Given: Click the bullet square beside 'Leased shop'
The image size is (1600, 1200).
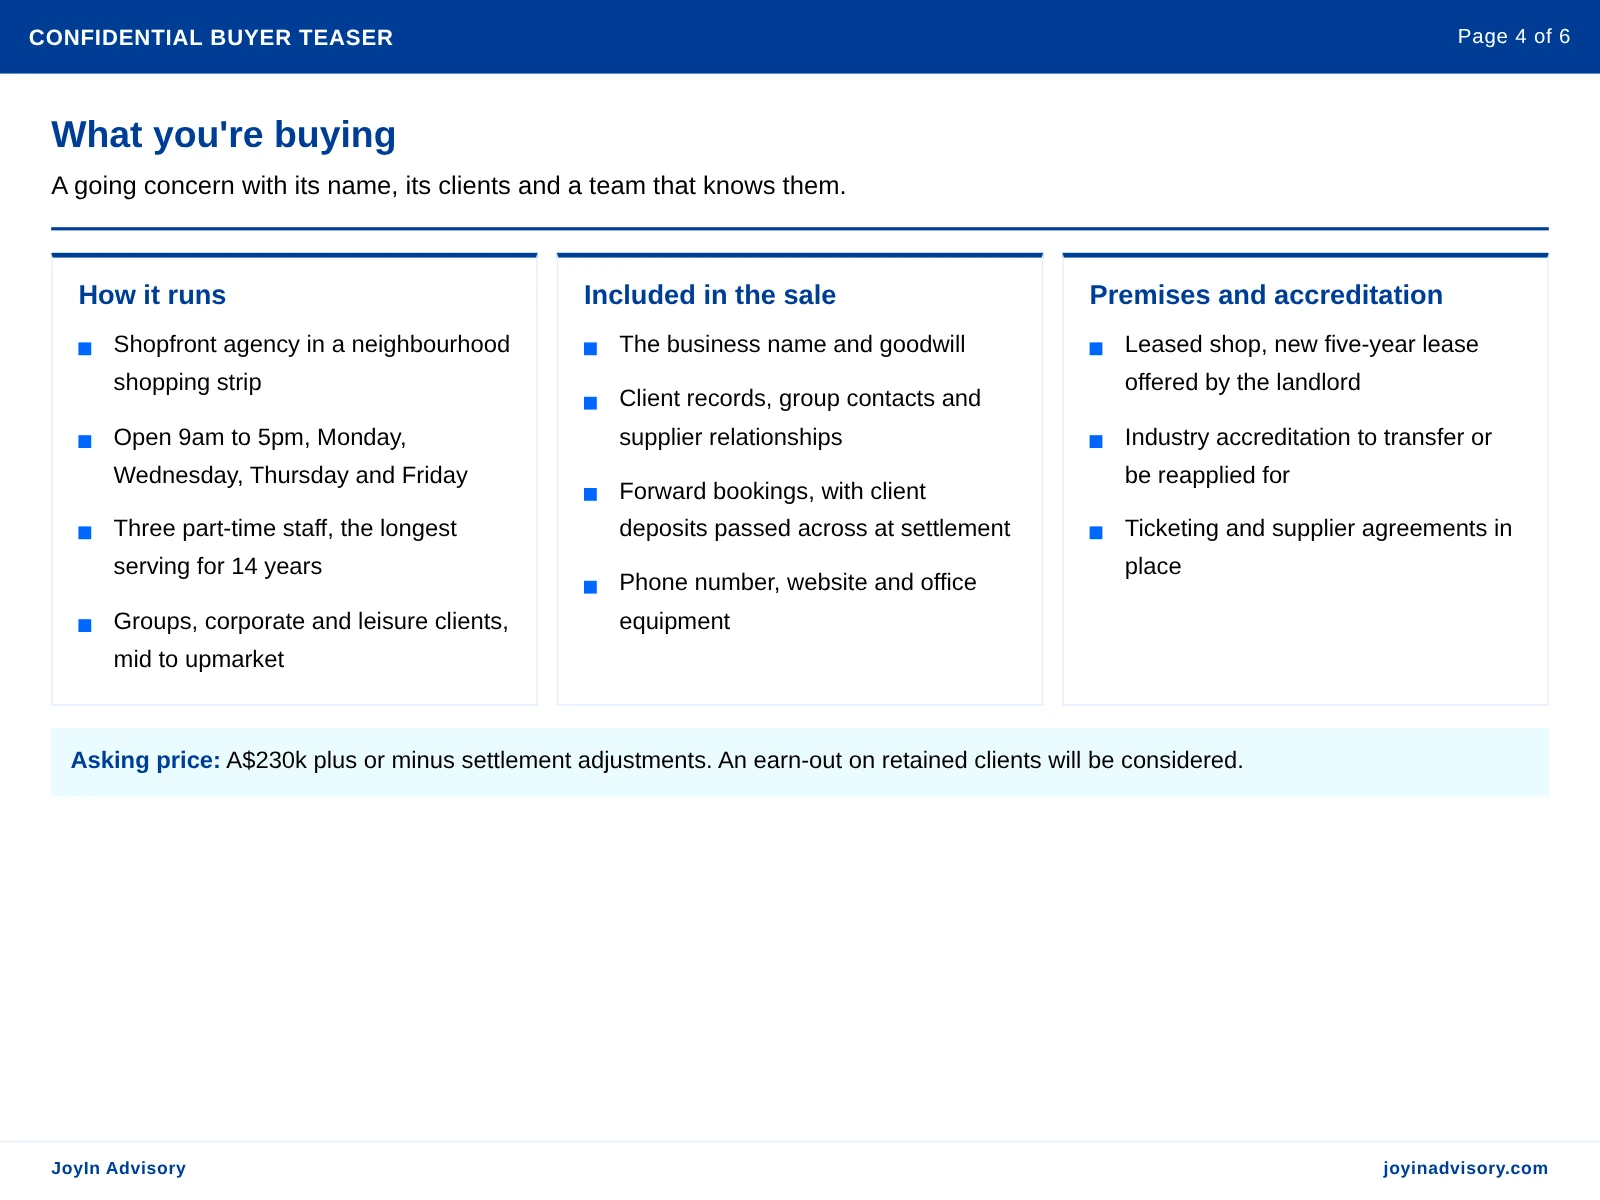Looking at the screenshot, I should click(x=1096, y=349).
